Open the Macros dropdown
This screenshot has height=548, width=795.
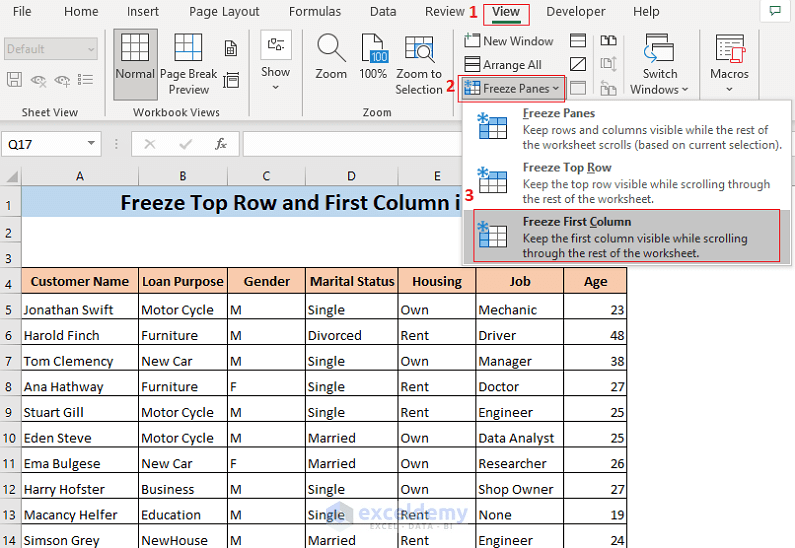[729, 64]
